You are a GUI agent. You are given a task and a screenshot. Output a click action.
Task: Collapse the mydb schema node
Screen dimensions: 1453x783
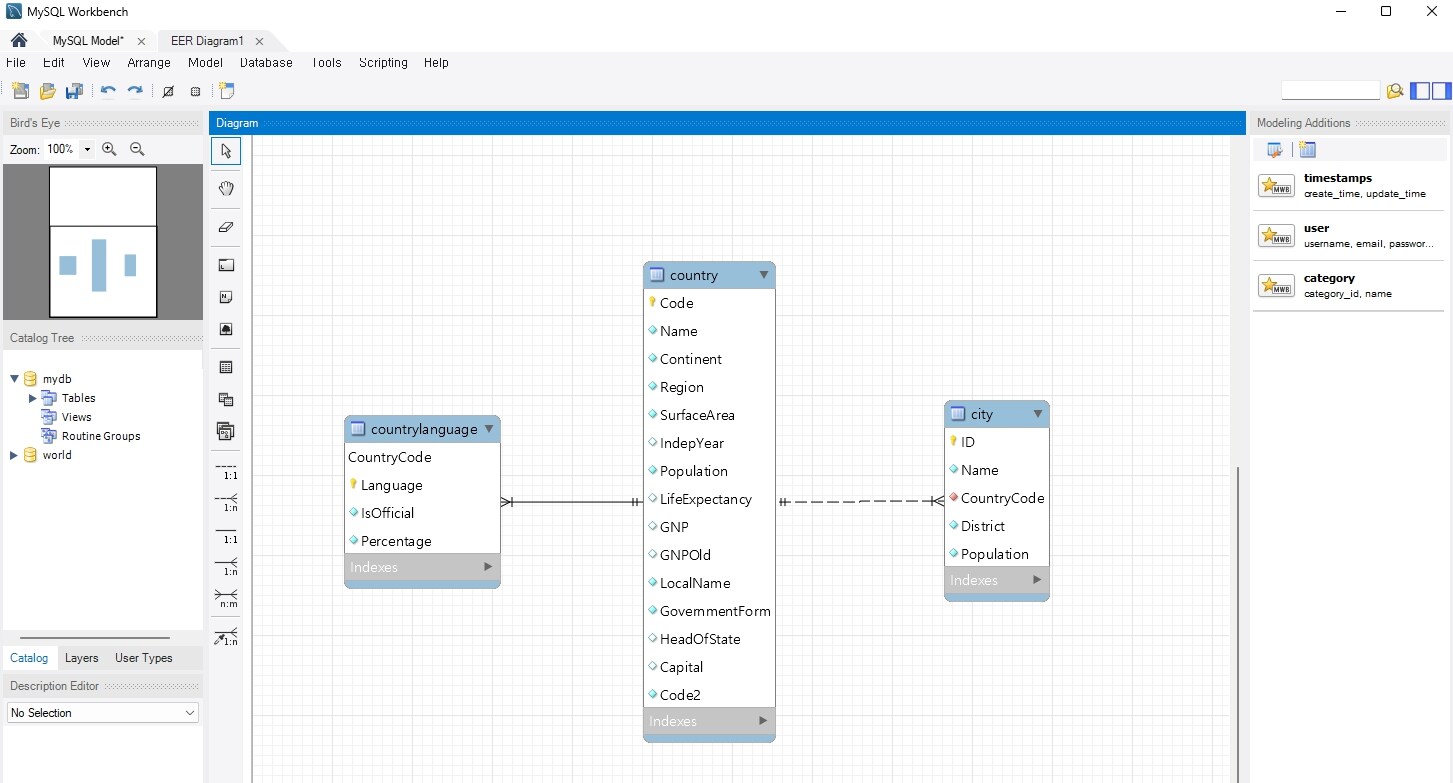click(x=15, y=379)
